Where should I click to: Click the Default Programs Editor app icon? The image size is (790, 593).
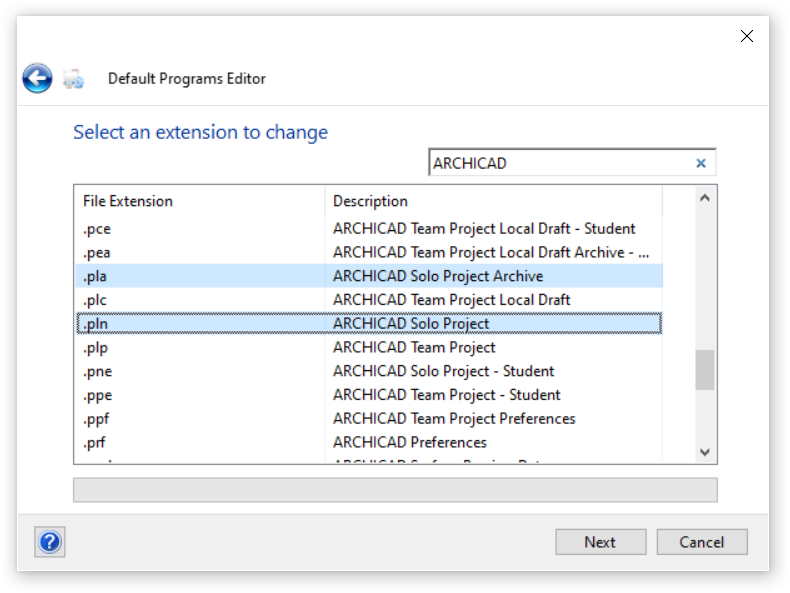click(x=73, y=78)
